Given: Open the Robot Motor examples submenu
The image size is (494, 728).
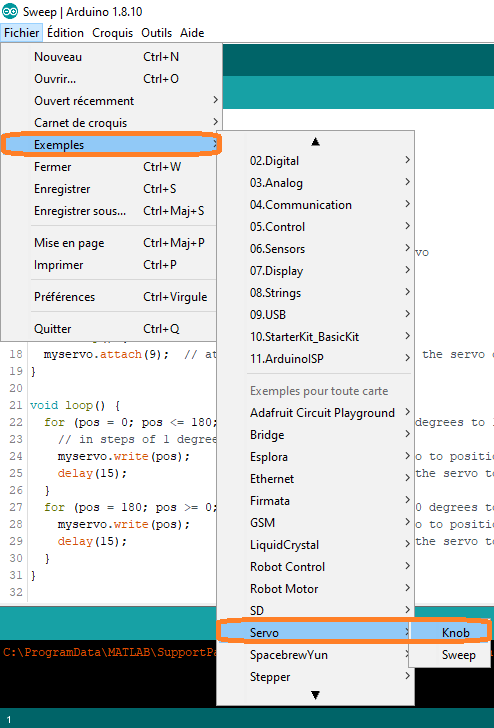Looking at the screenshot, I should click(x=316, y=589).
